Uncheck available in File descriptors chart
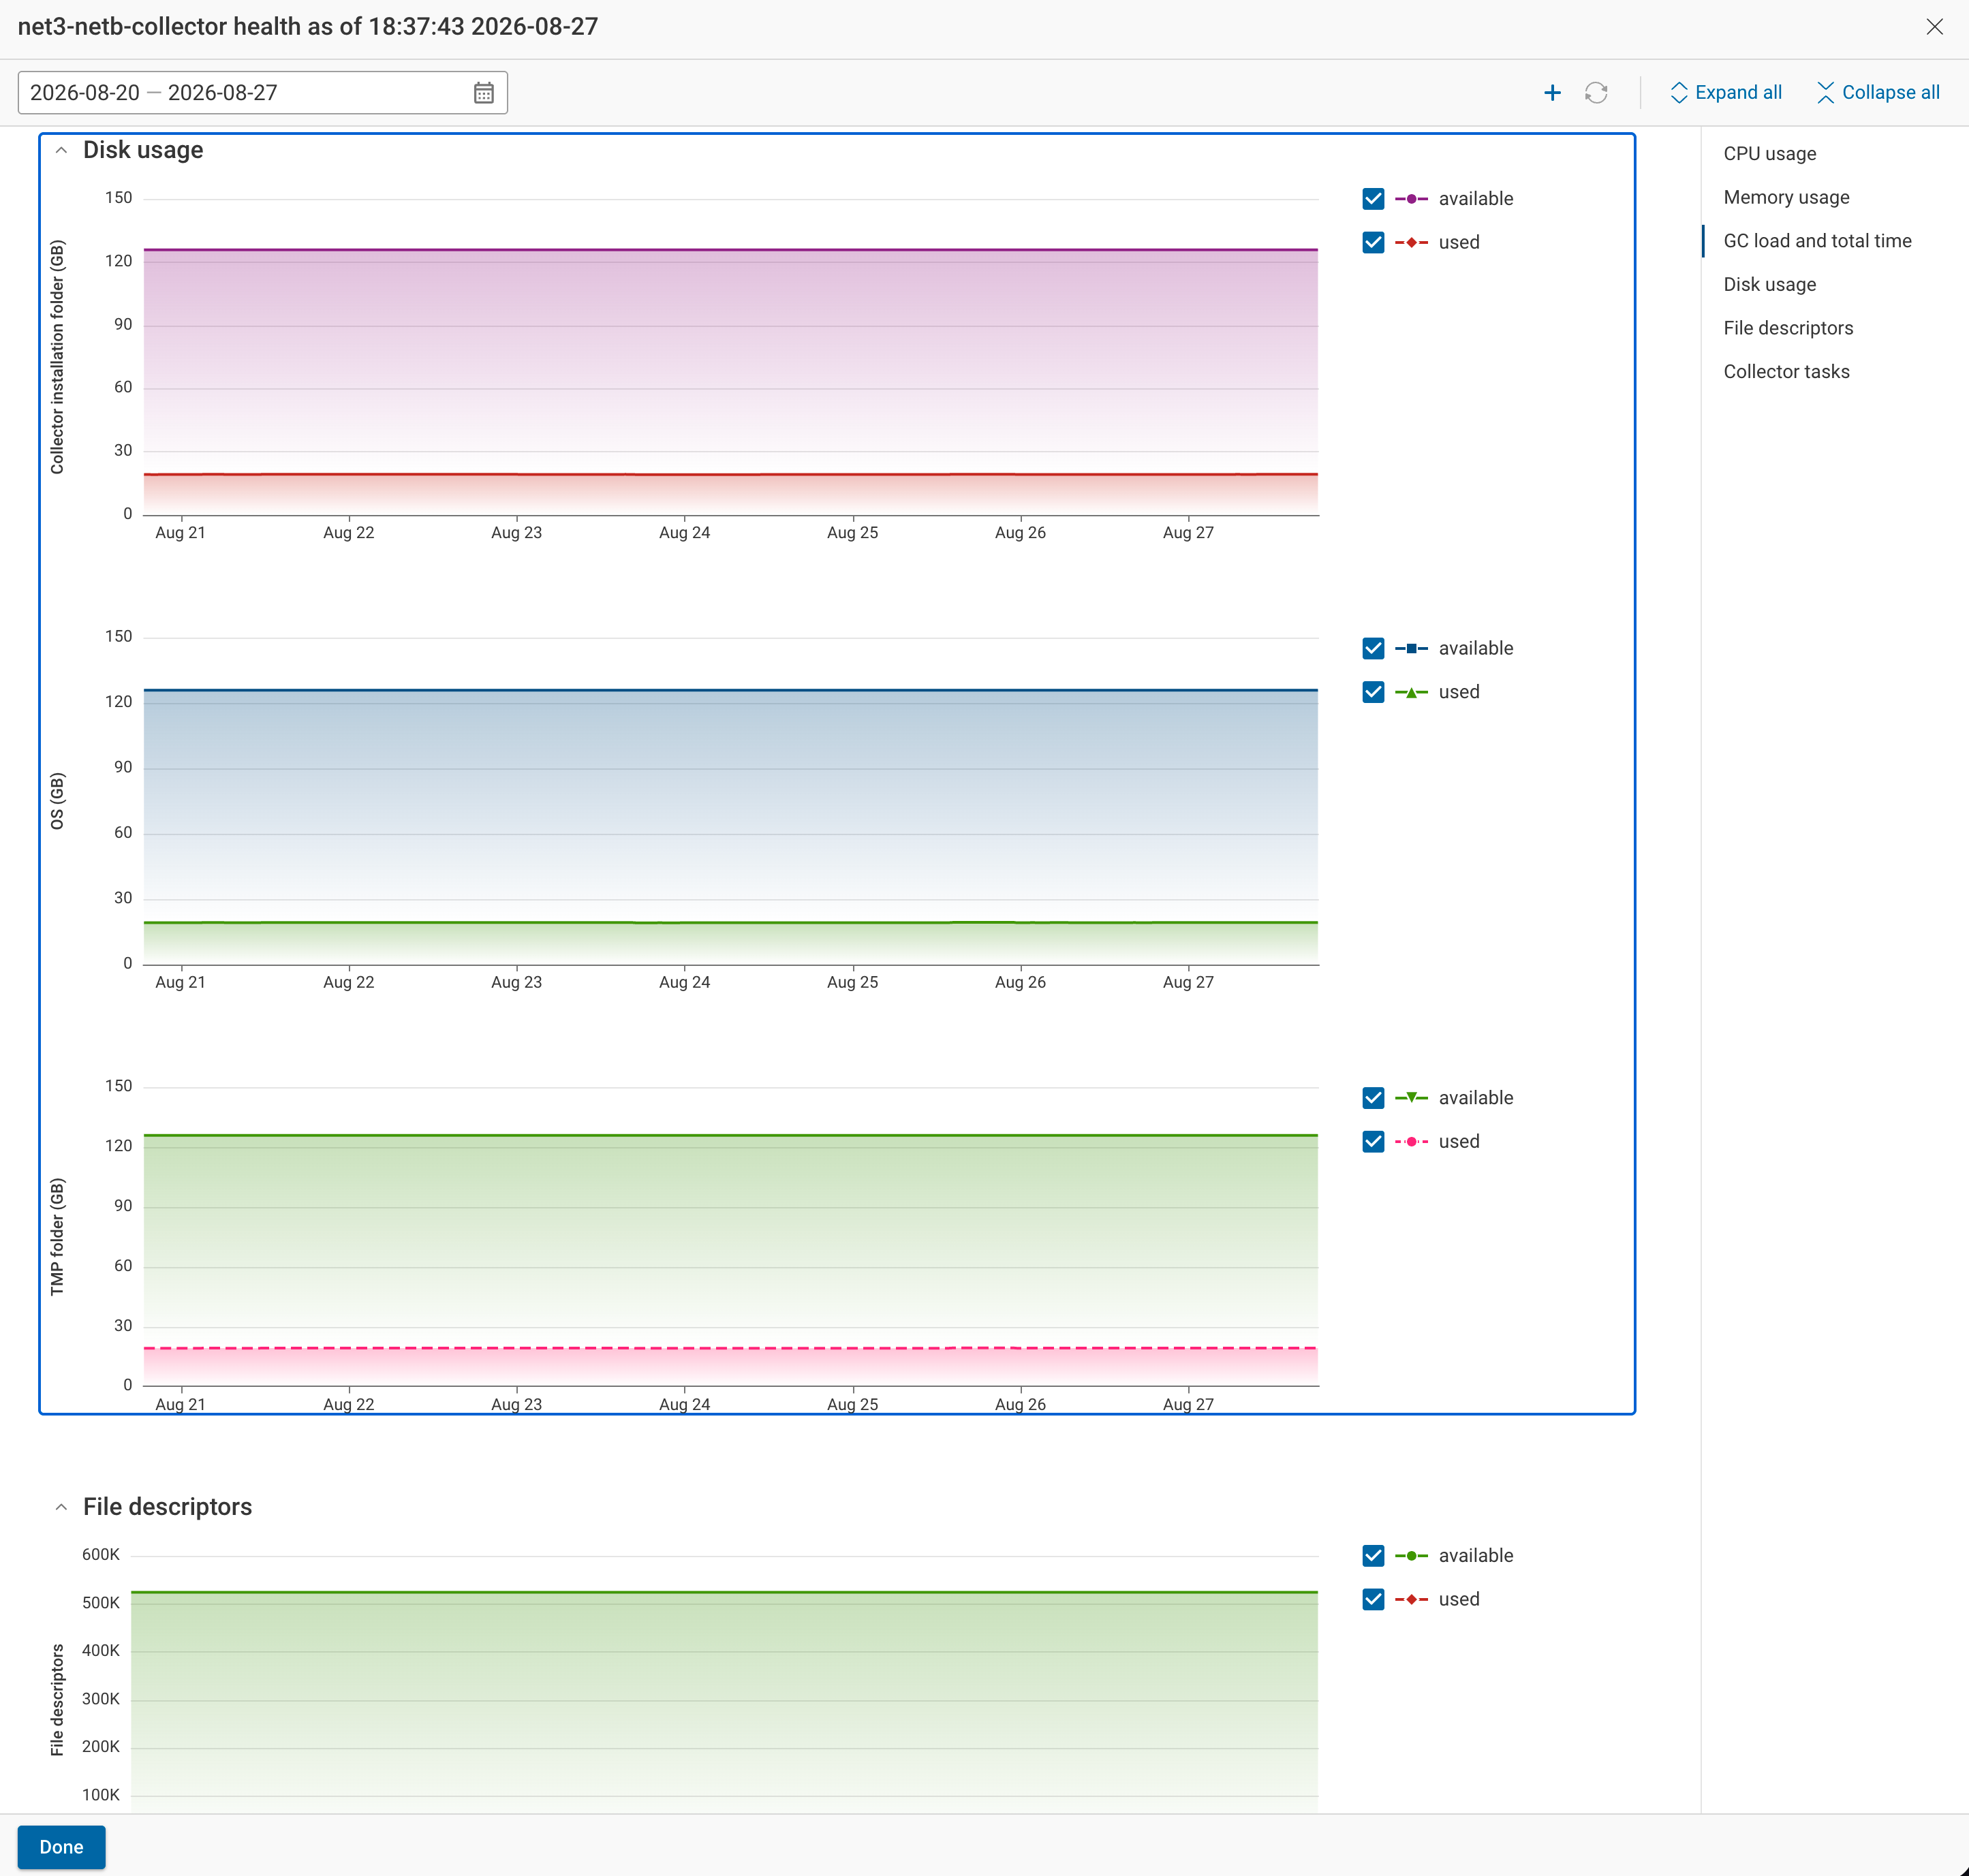Image resolution: width=1969 pixels, height=1876 pixels. pyautogui.click(x=1373, y=1556)
